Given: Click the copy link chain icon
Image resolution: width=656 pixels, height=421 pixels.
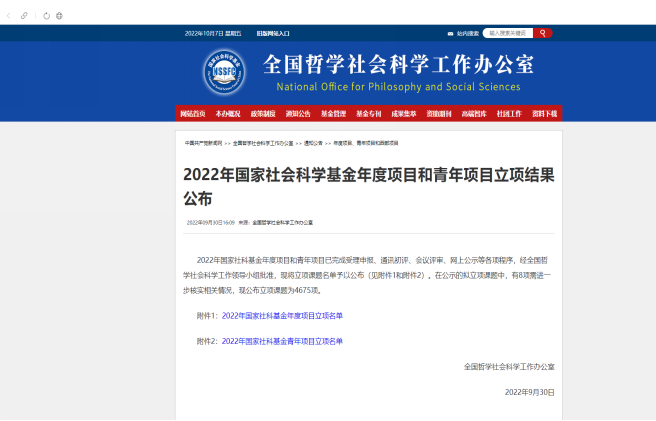Looking at the screenshot, I should pyautogui.click(x=24, y=16).
